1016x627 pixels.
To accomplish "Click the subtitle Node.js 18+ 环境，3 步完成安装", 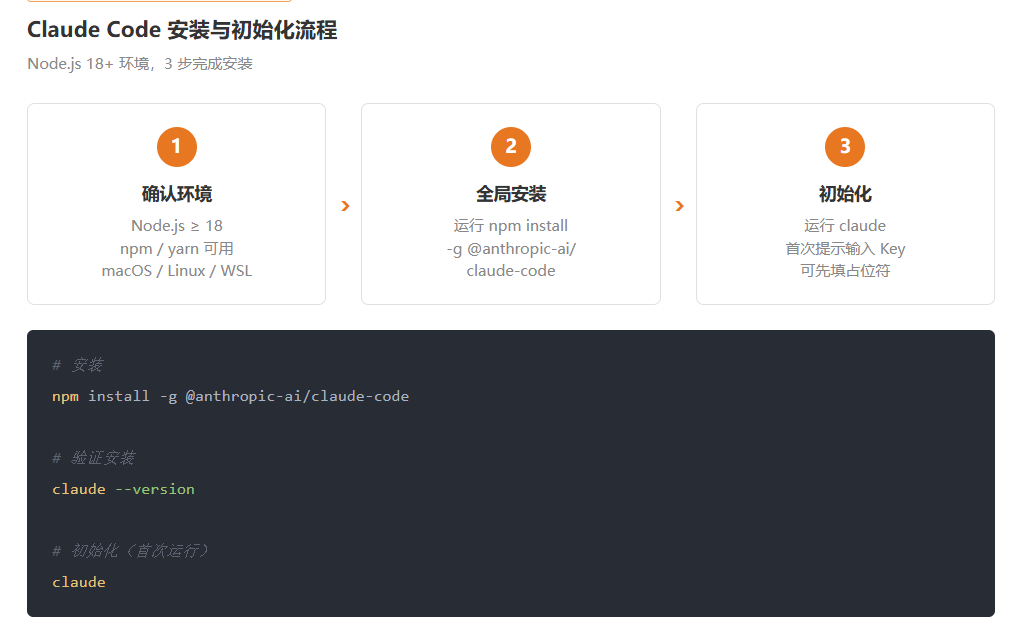I will tap(140, 63).
